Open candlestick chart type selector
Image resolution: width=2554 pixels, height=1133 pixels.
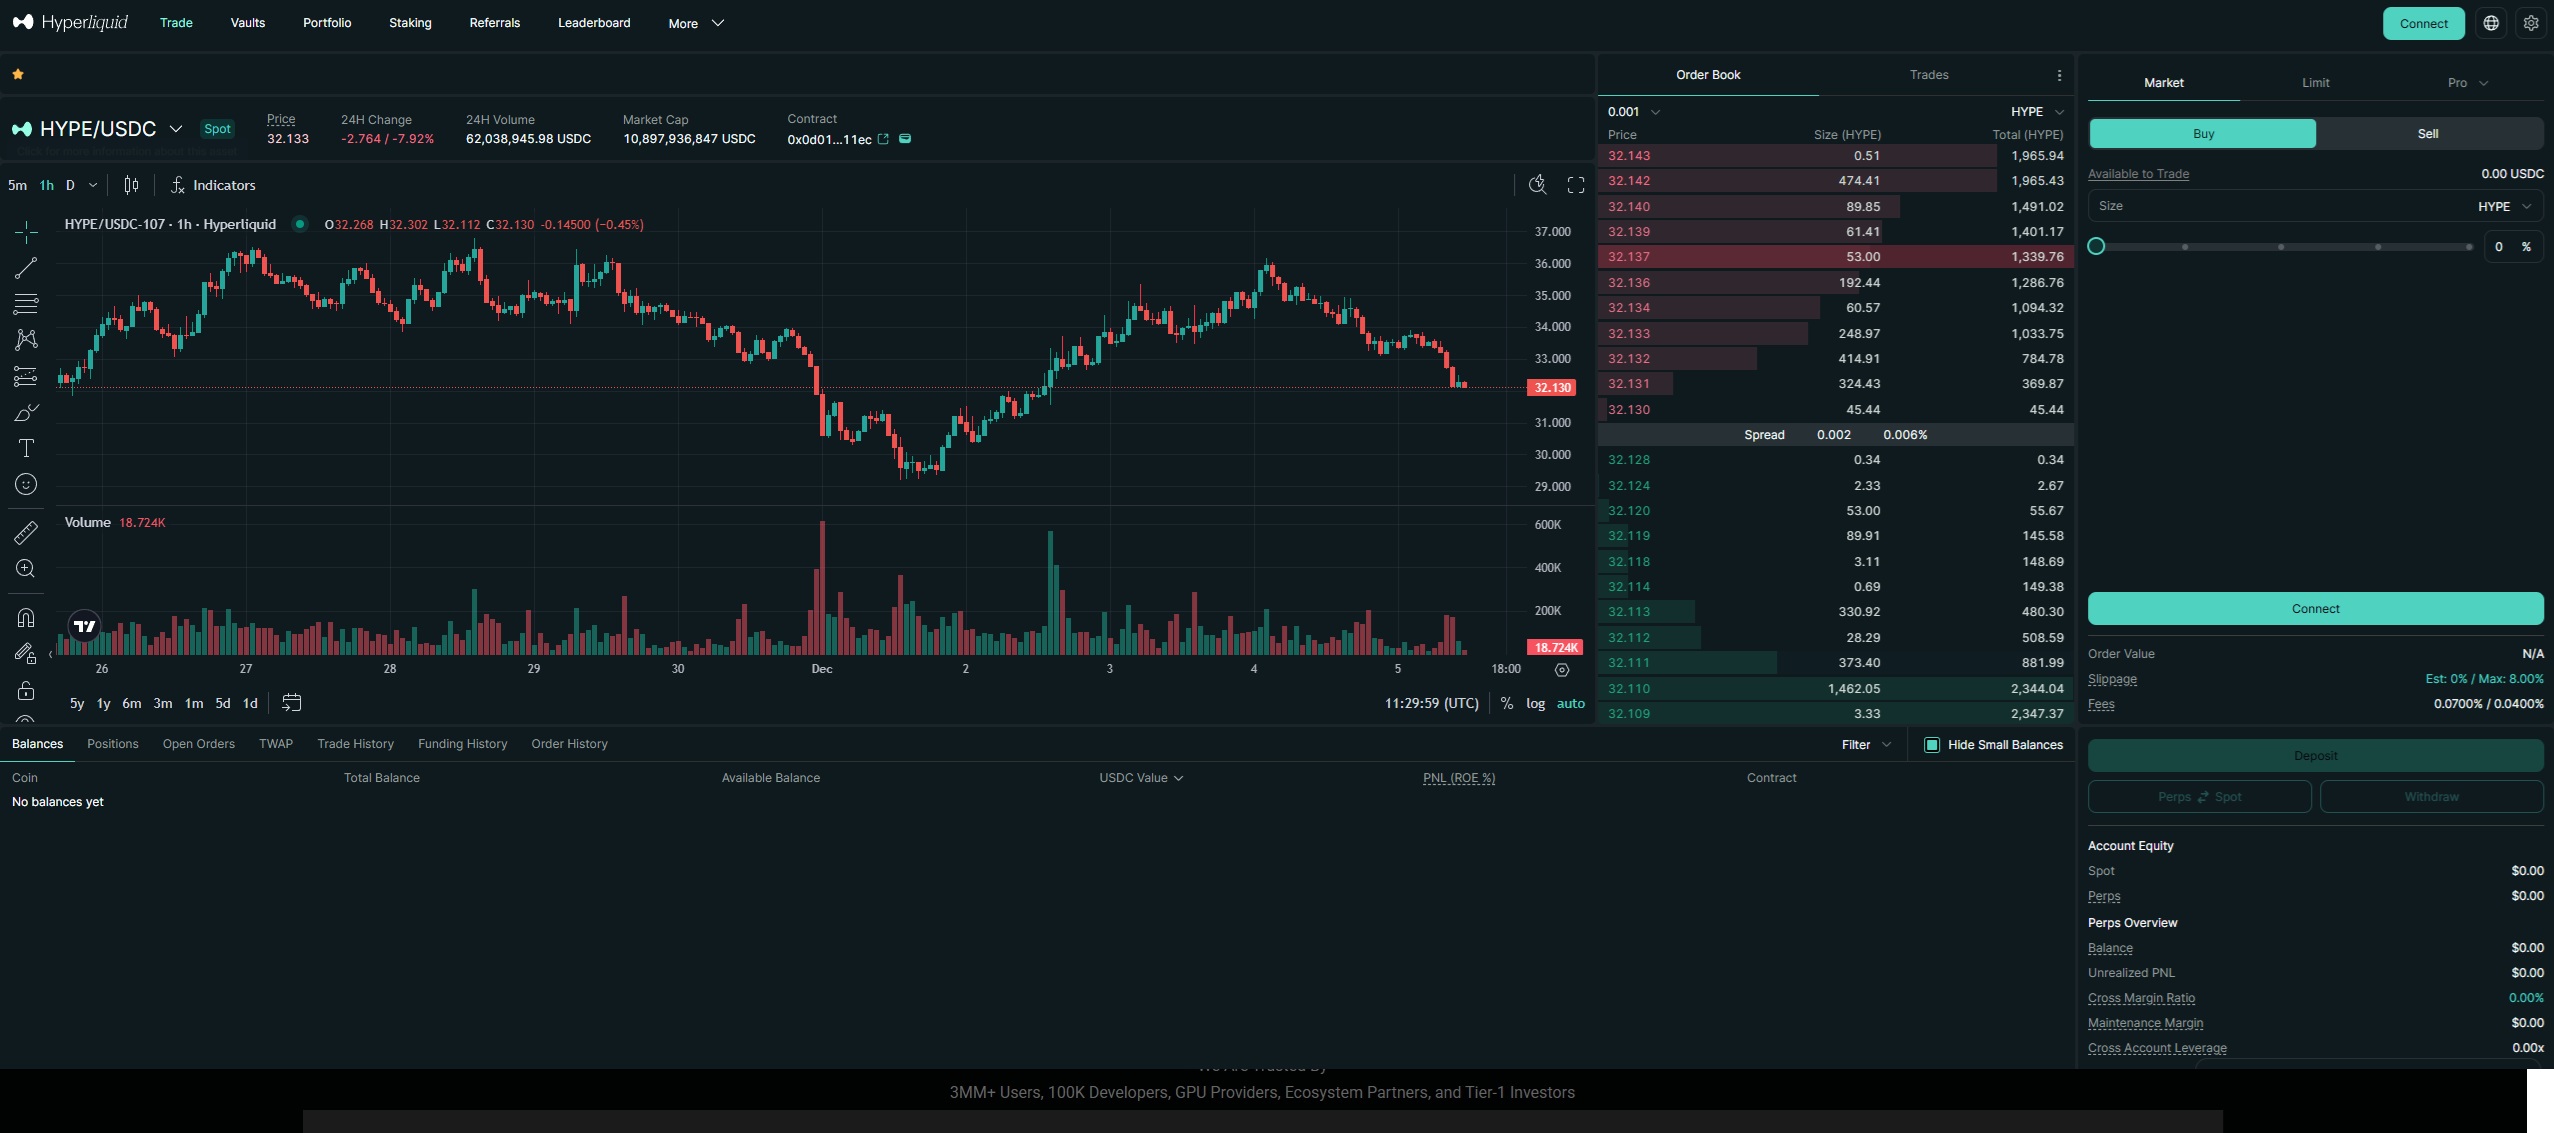tap(131, 185)
